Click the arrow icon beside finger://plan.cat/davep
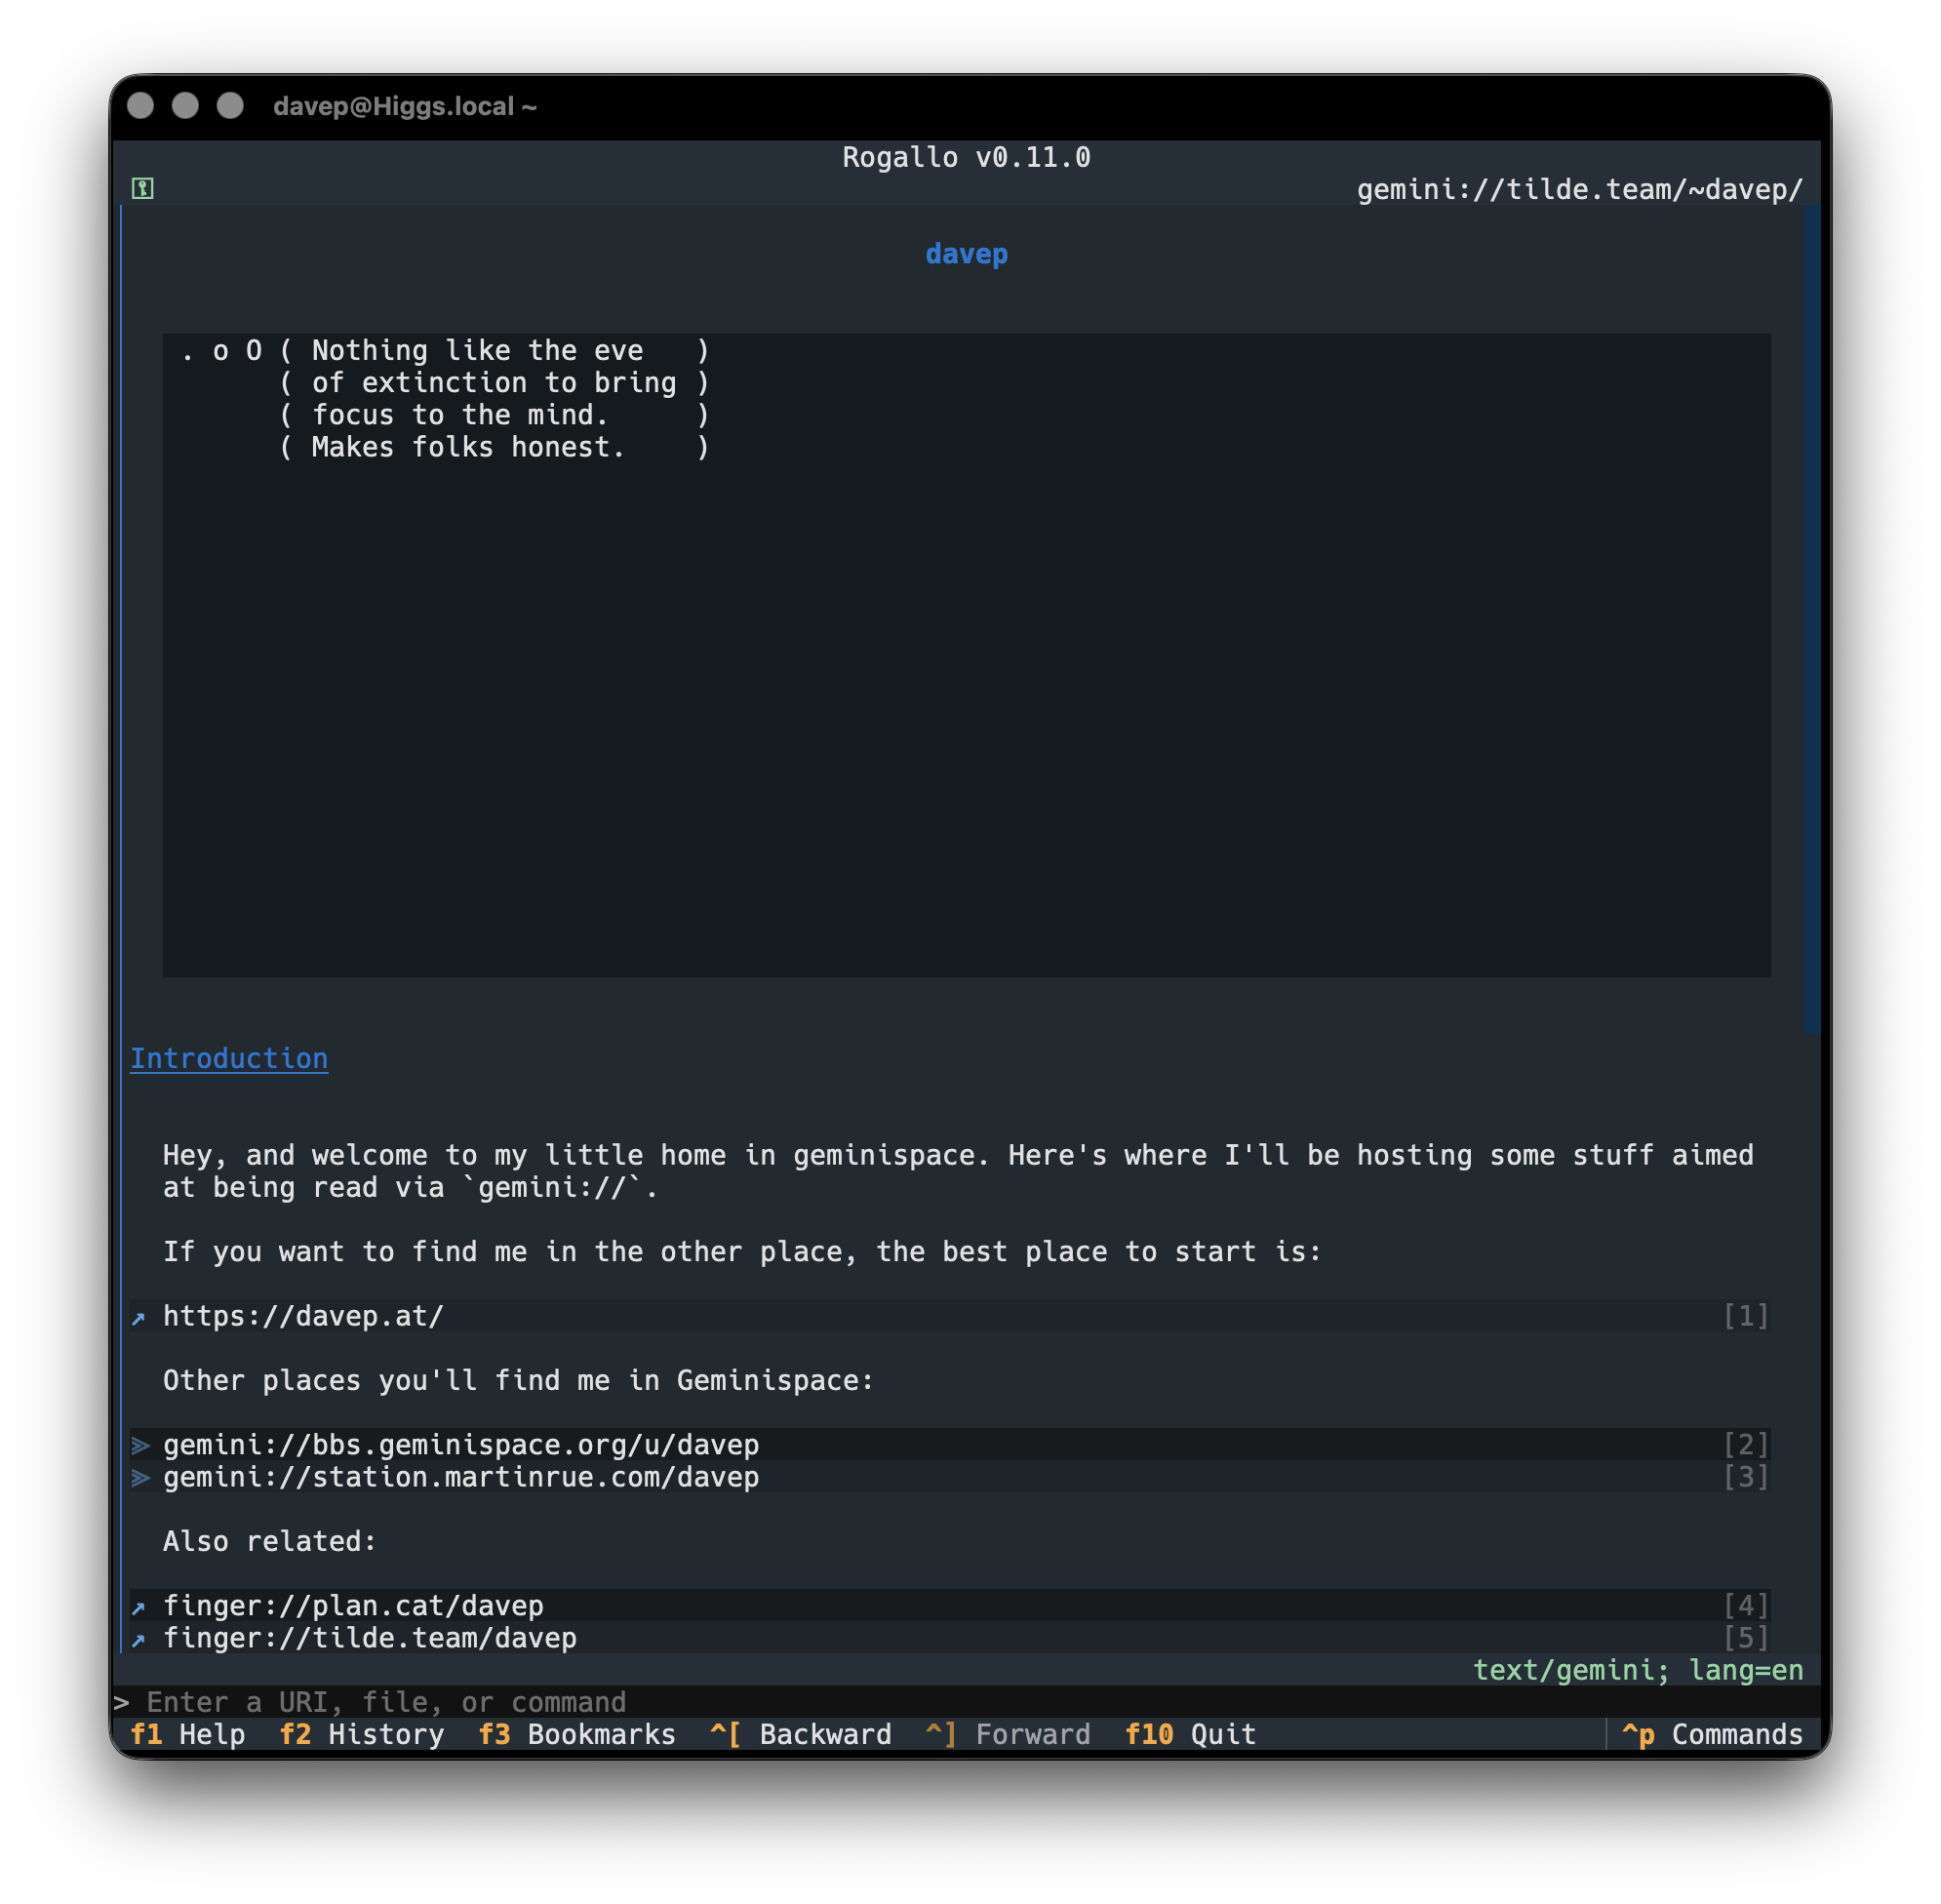The height and width of the screenshot is (1904, 1941). click(x=139, y=1608)
